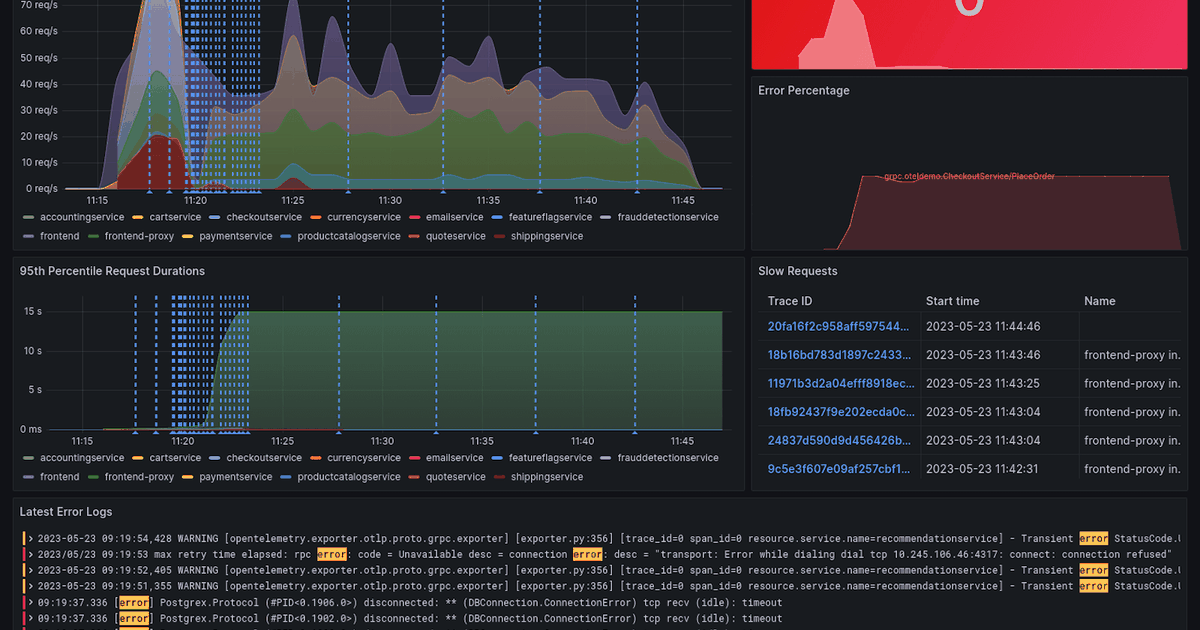
Task: Click the frontend label in durations legend
Action: tap(60, 477)
